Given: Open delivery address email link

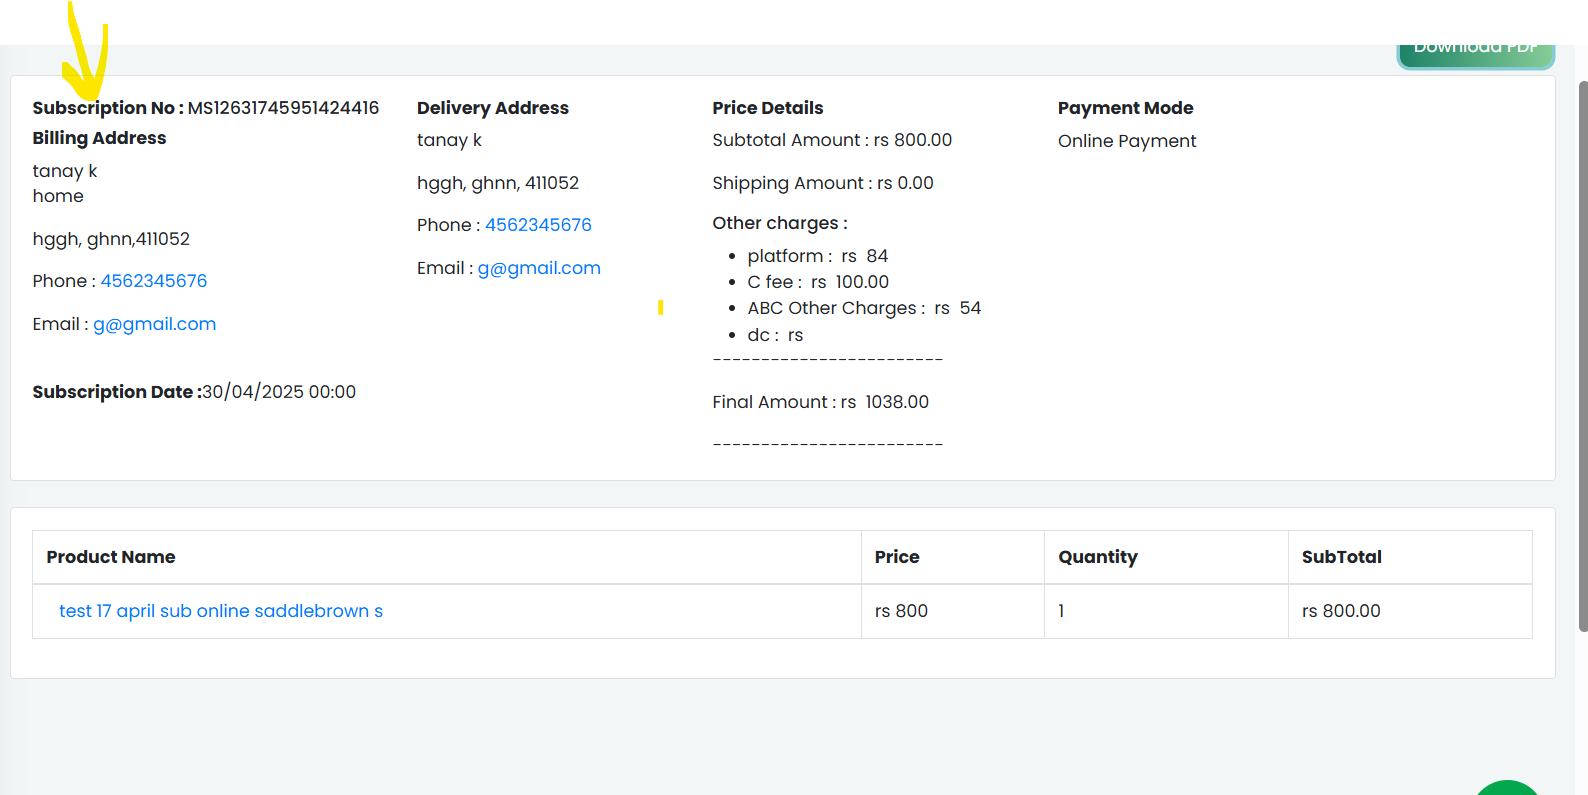Looking at the screenshot, I should tap(539, 268).
